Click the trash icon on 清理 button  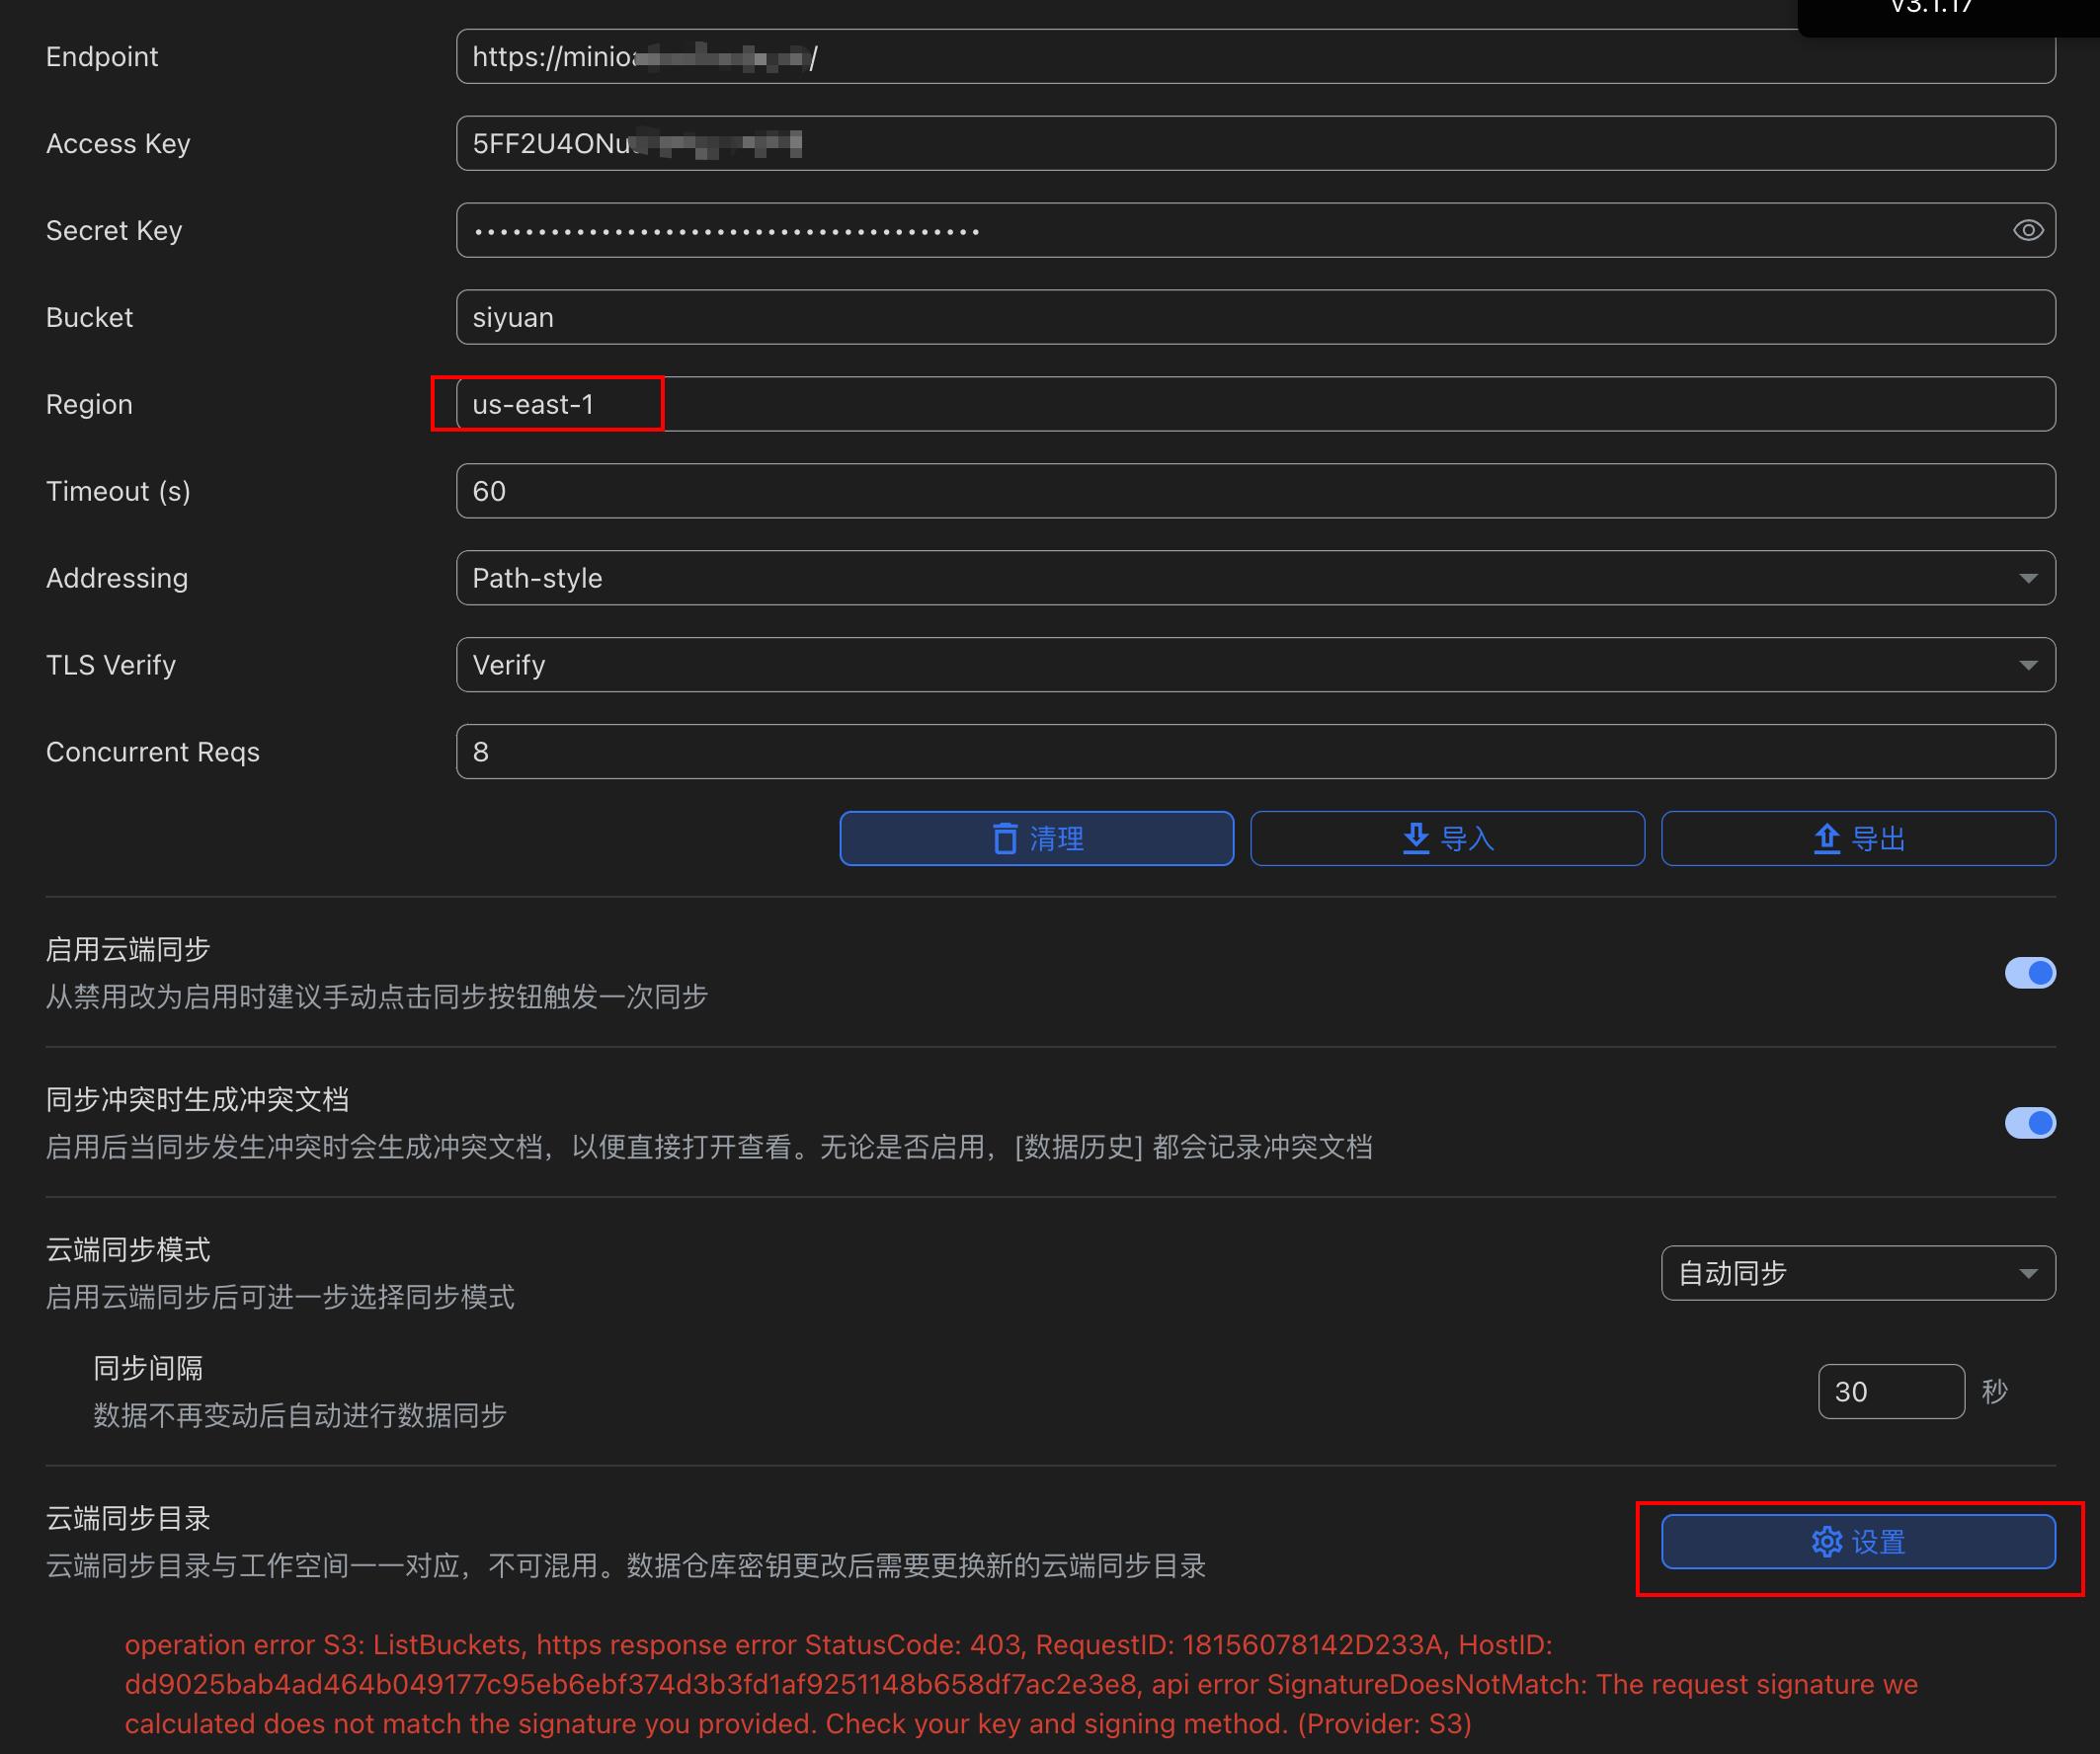(1004, 838)
